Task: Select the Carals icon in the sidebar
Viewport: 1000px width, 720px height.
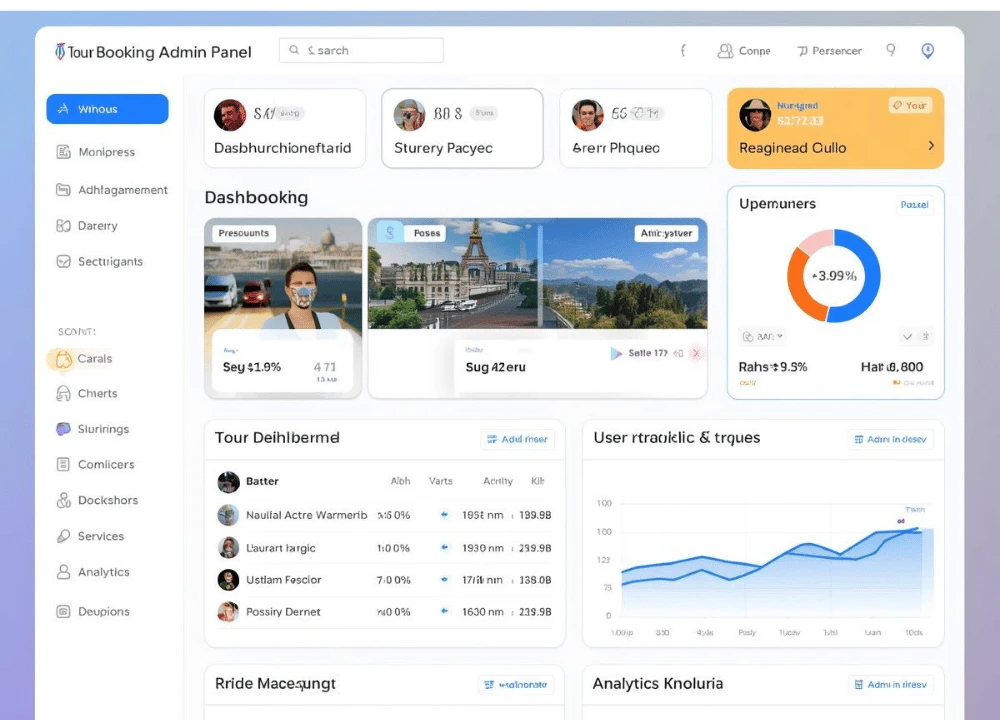Action: [63, 358]
